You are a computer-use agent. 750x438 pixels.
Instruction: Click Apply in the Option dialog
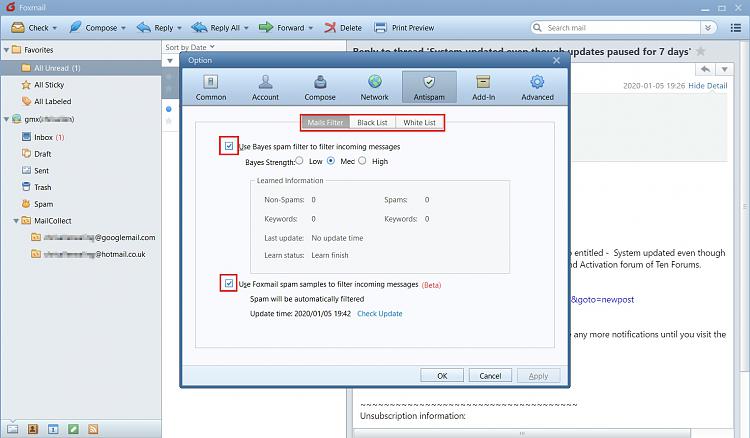click(x=538, y=375)
